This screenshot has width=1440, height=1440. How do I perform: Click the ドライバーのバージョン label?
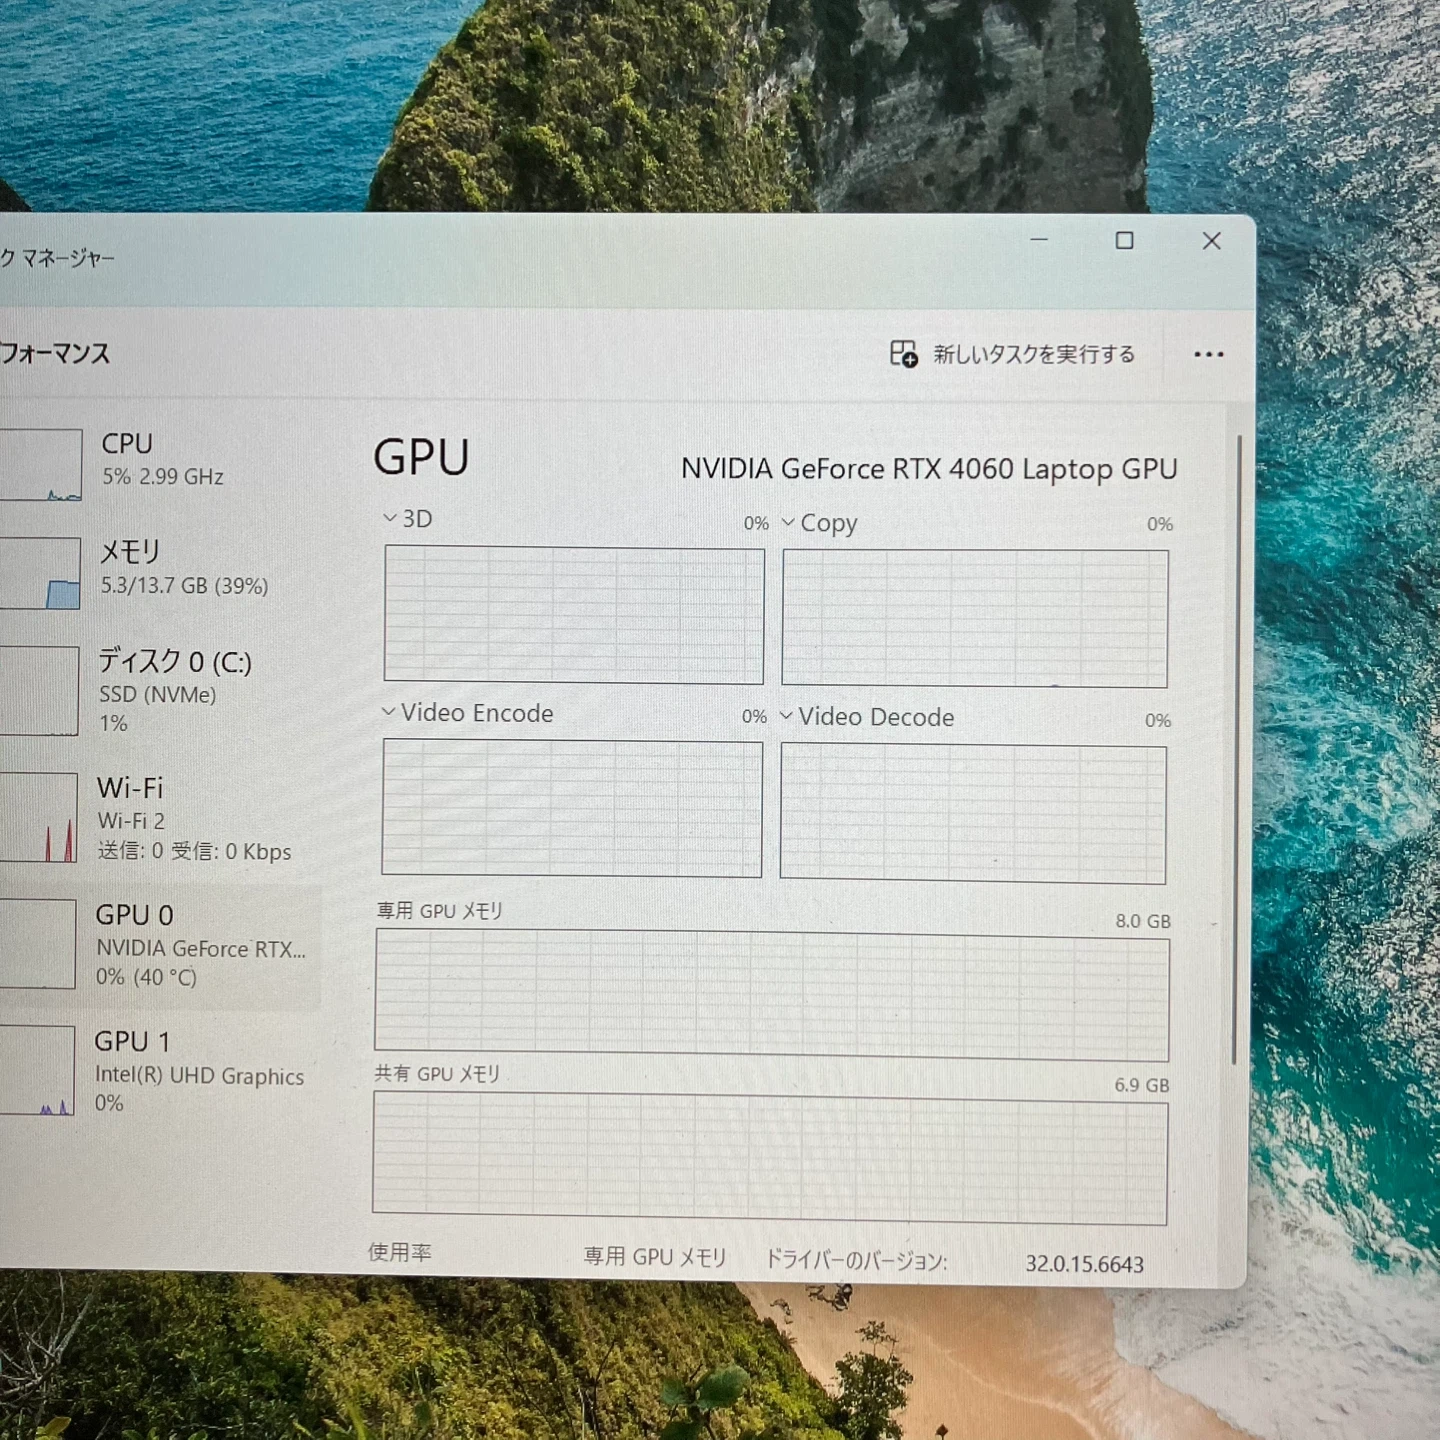(856, 1260)
